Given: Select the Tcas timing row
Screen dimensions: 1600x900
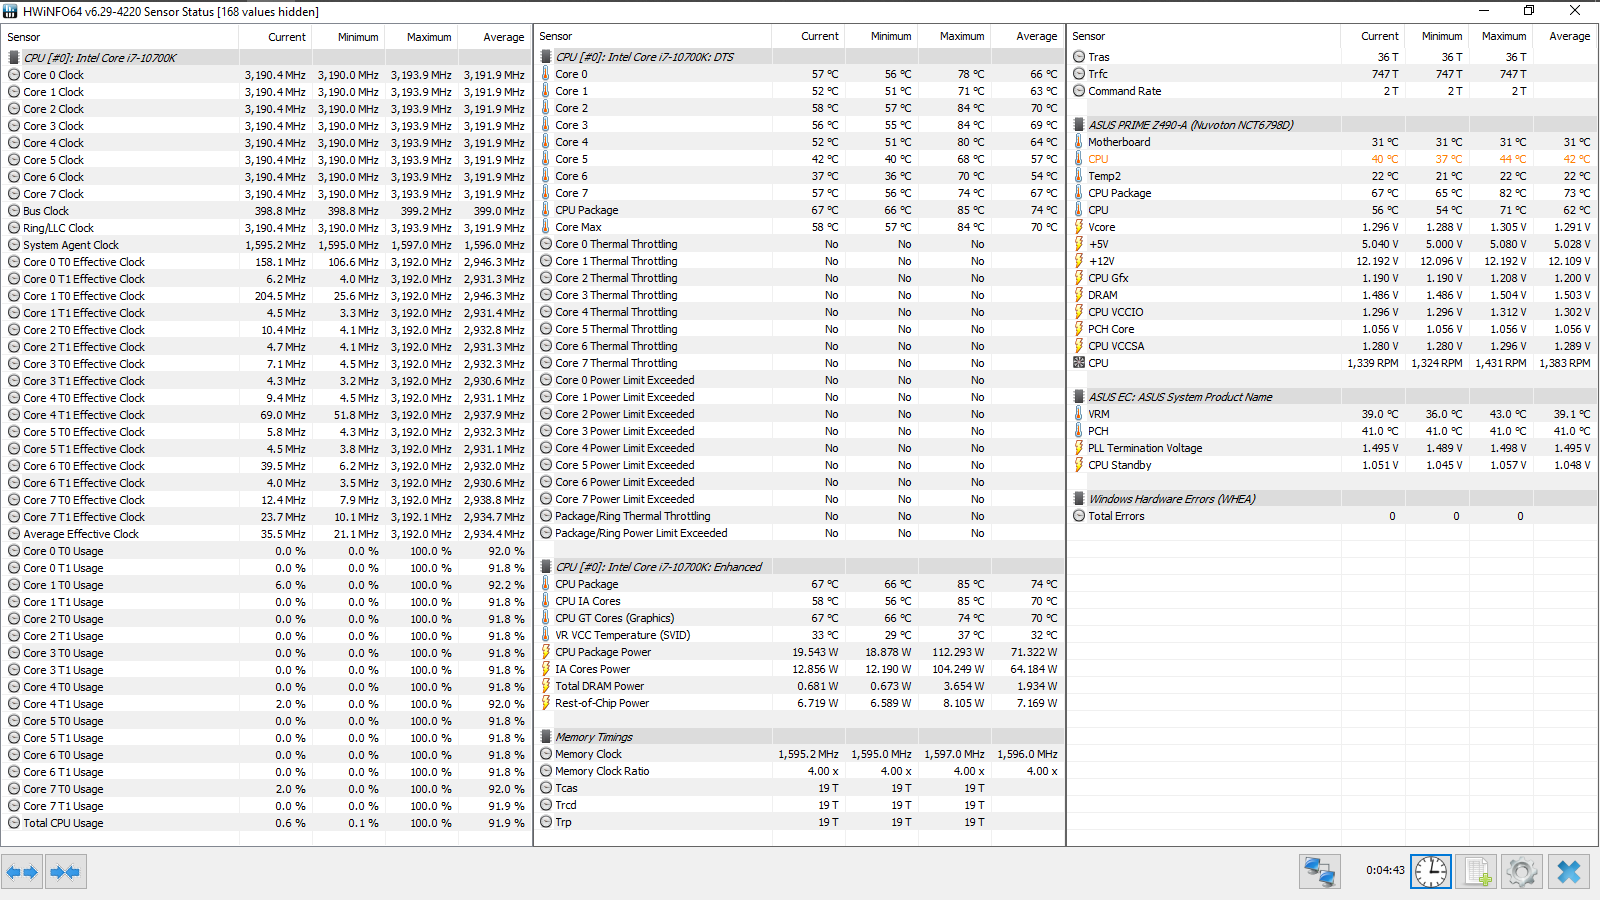Looking at the screenshot, I should pyautogui.click(x=799, y=788).
